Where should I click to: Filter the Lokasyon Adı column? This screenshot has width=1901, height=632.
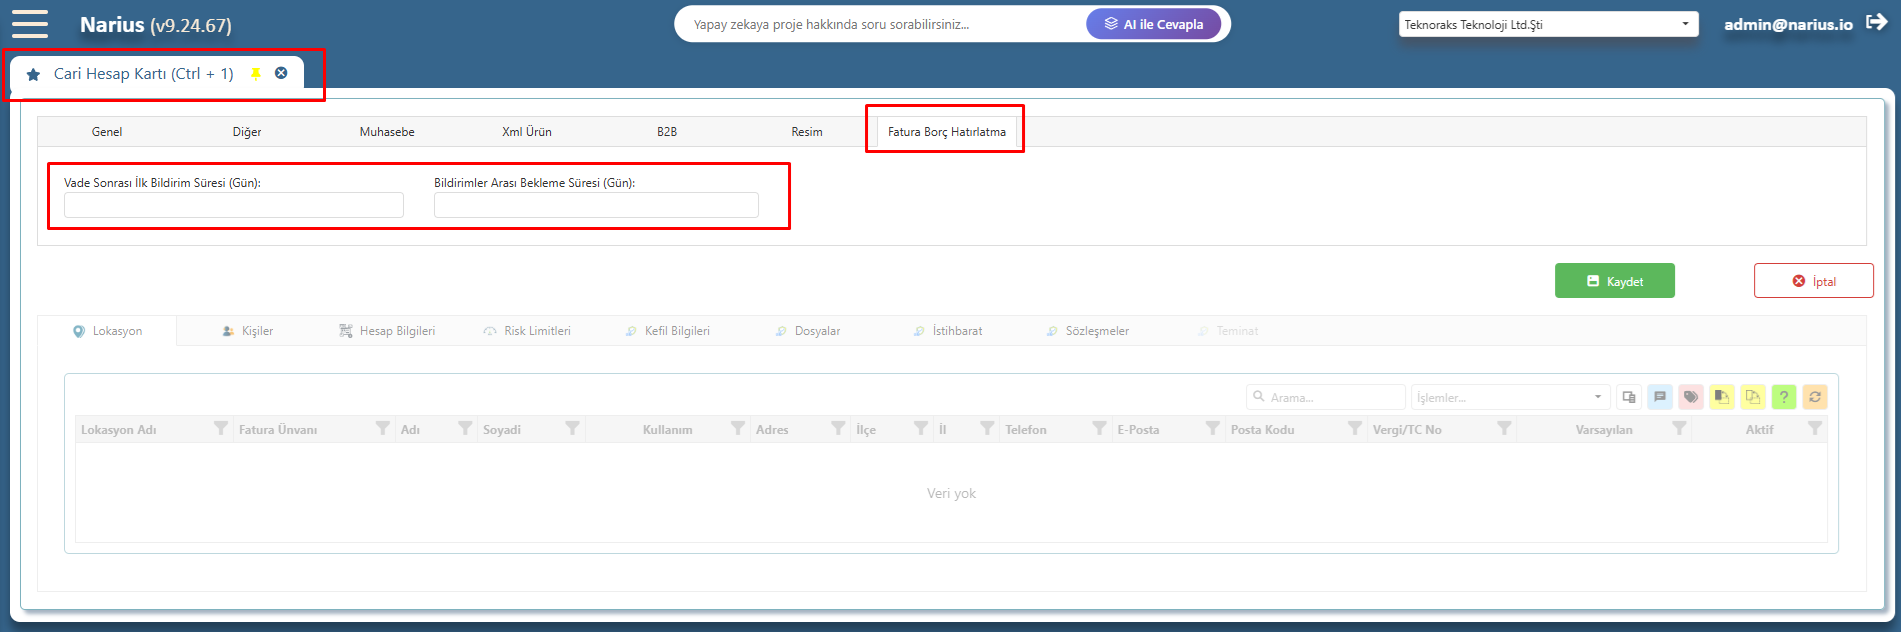point(221,429)
